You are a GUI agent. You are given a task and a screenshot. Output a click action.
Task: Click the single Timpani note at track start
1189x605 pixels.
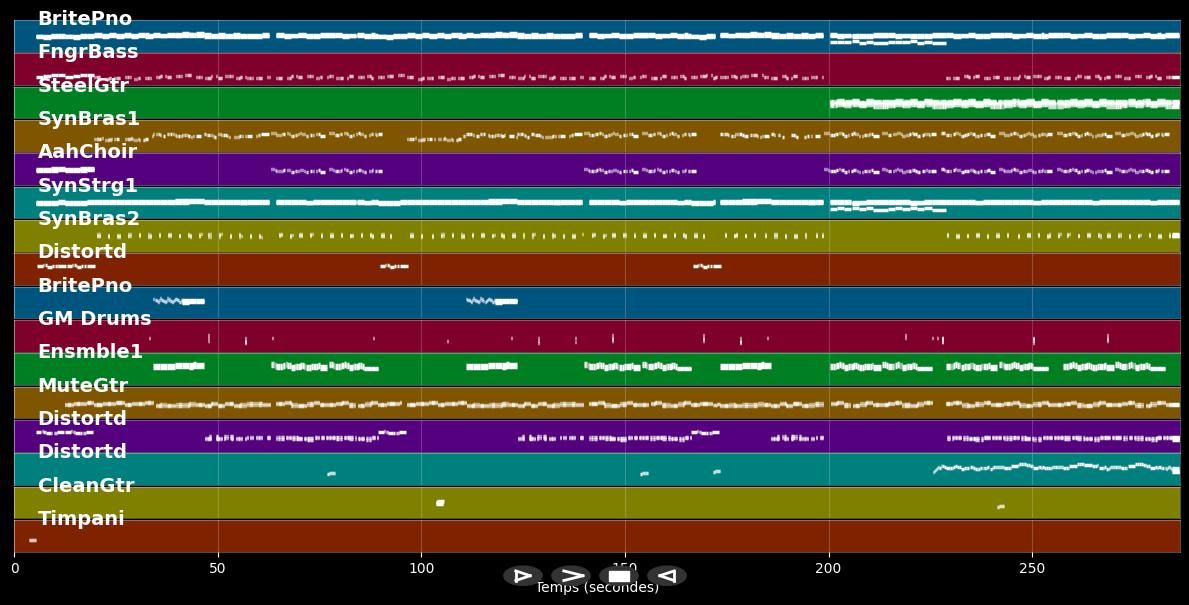(33, 541)
